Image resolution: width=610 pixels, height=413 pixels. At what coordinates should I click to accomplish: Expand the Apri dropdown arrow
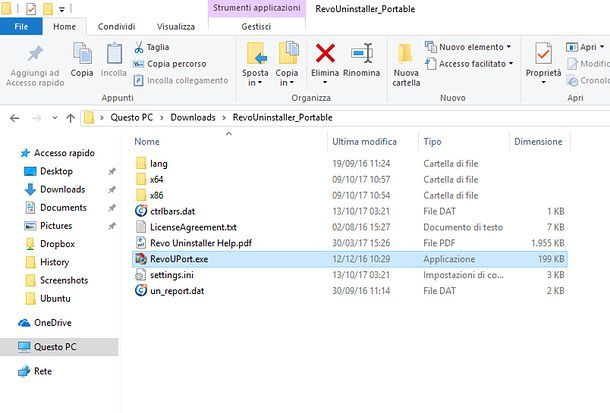[x=602, y=47]
